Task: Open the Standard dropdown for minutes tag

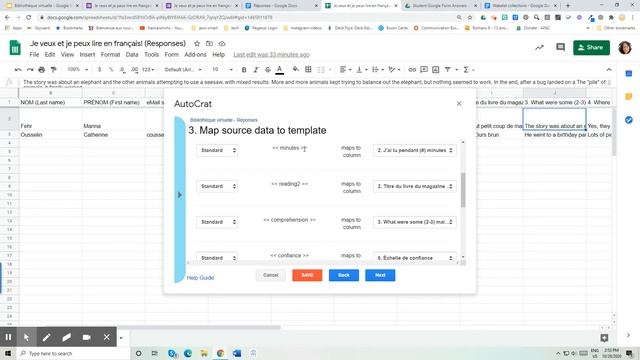Action: (217, 150)
